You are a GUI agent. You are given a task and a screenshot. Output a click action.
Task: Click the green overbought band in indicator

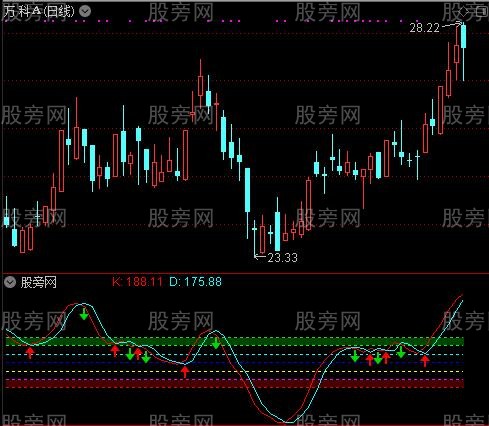point(235,341)
